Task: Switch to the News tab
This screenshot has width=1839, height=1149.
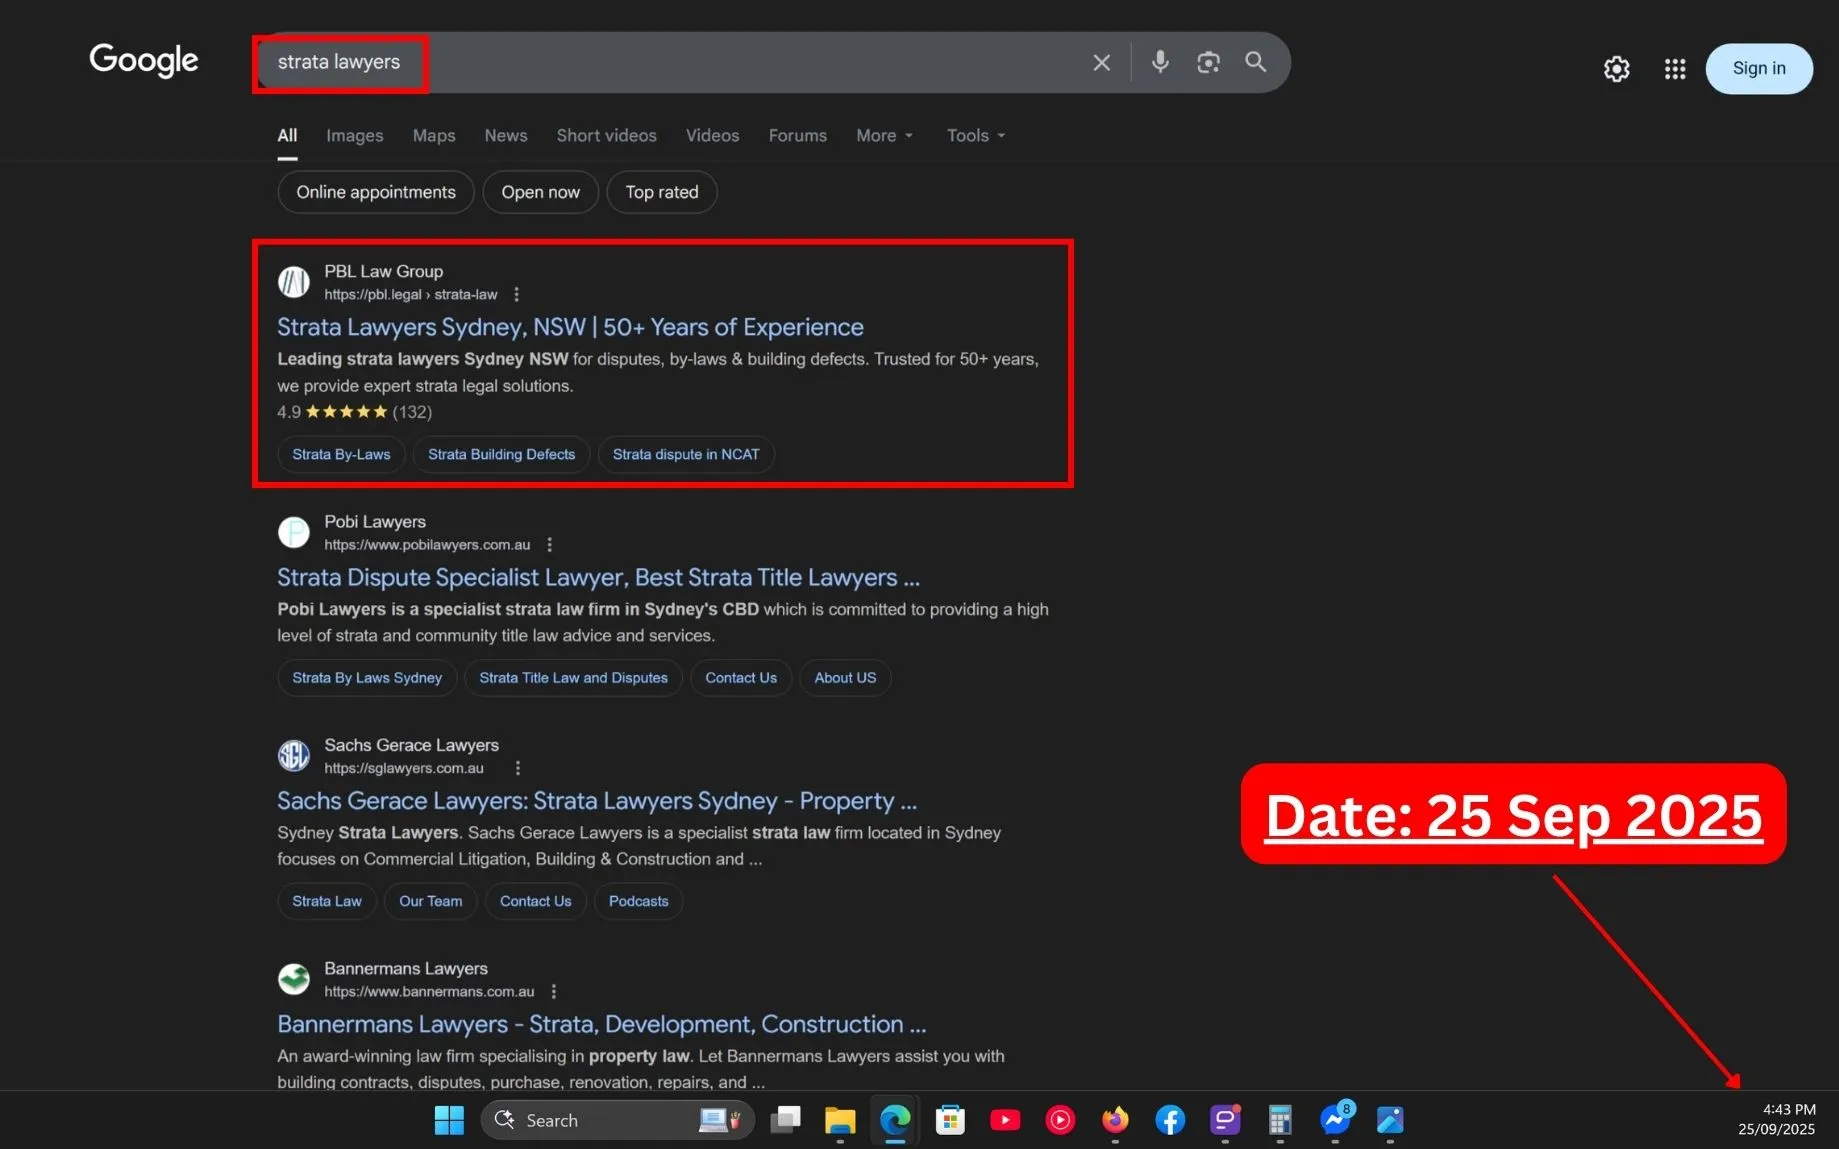Action: tap(505, 136)
